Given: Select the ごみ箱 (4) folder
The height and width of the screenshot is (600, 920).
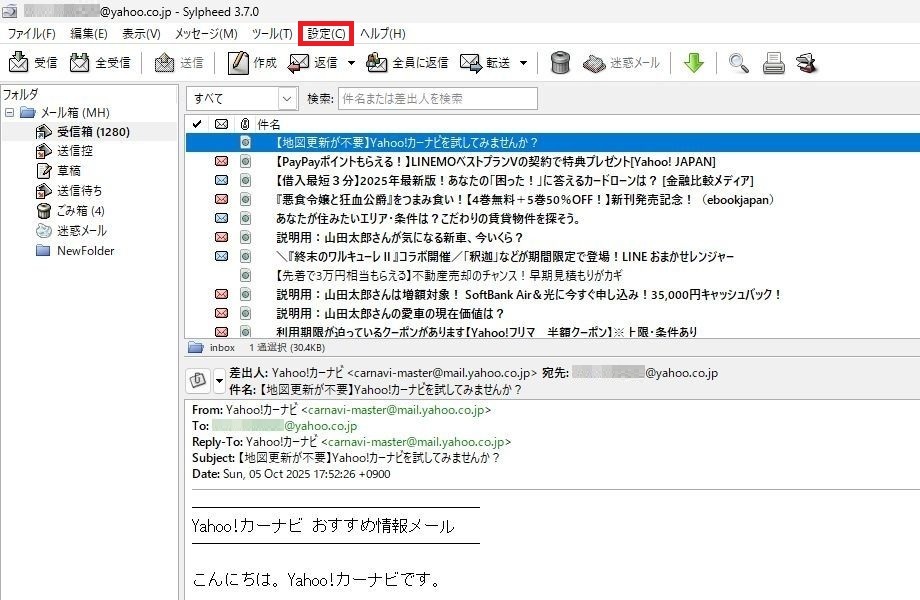Looking at the screenshot, I should (79, 211).
